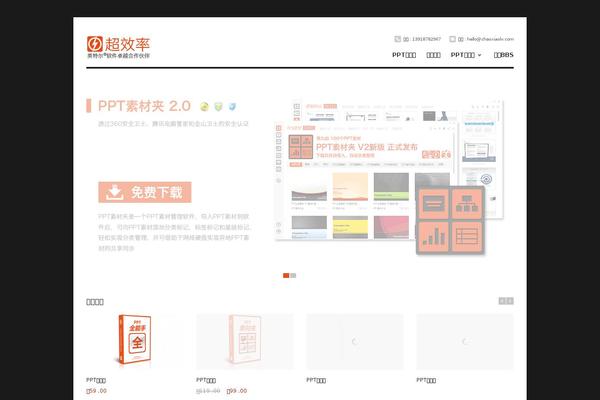Open the third product's PPT title link
600x400 pixels.
point(316,380)
